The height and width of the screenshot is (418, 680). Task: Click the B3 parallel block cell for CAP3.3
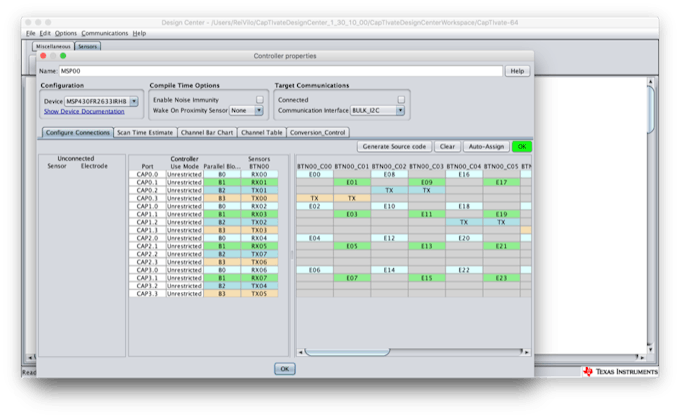point(222,294)
